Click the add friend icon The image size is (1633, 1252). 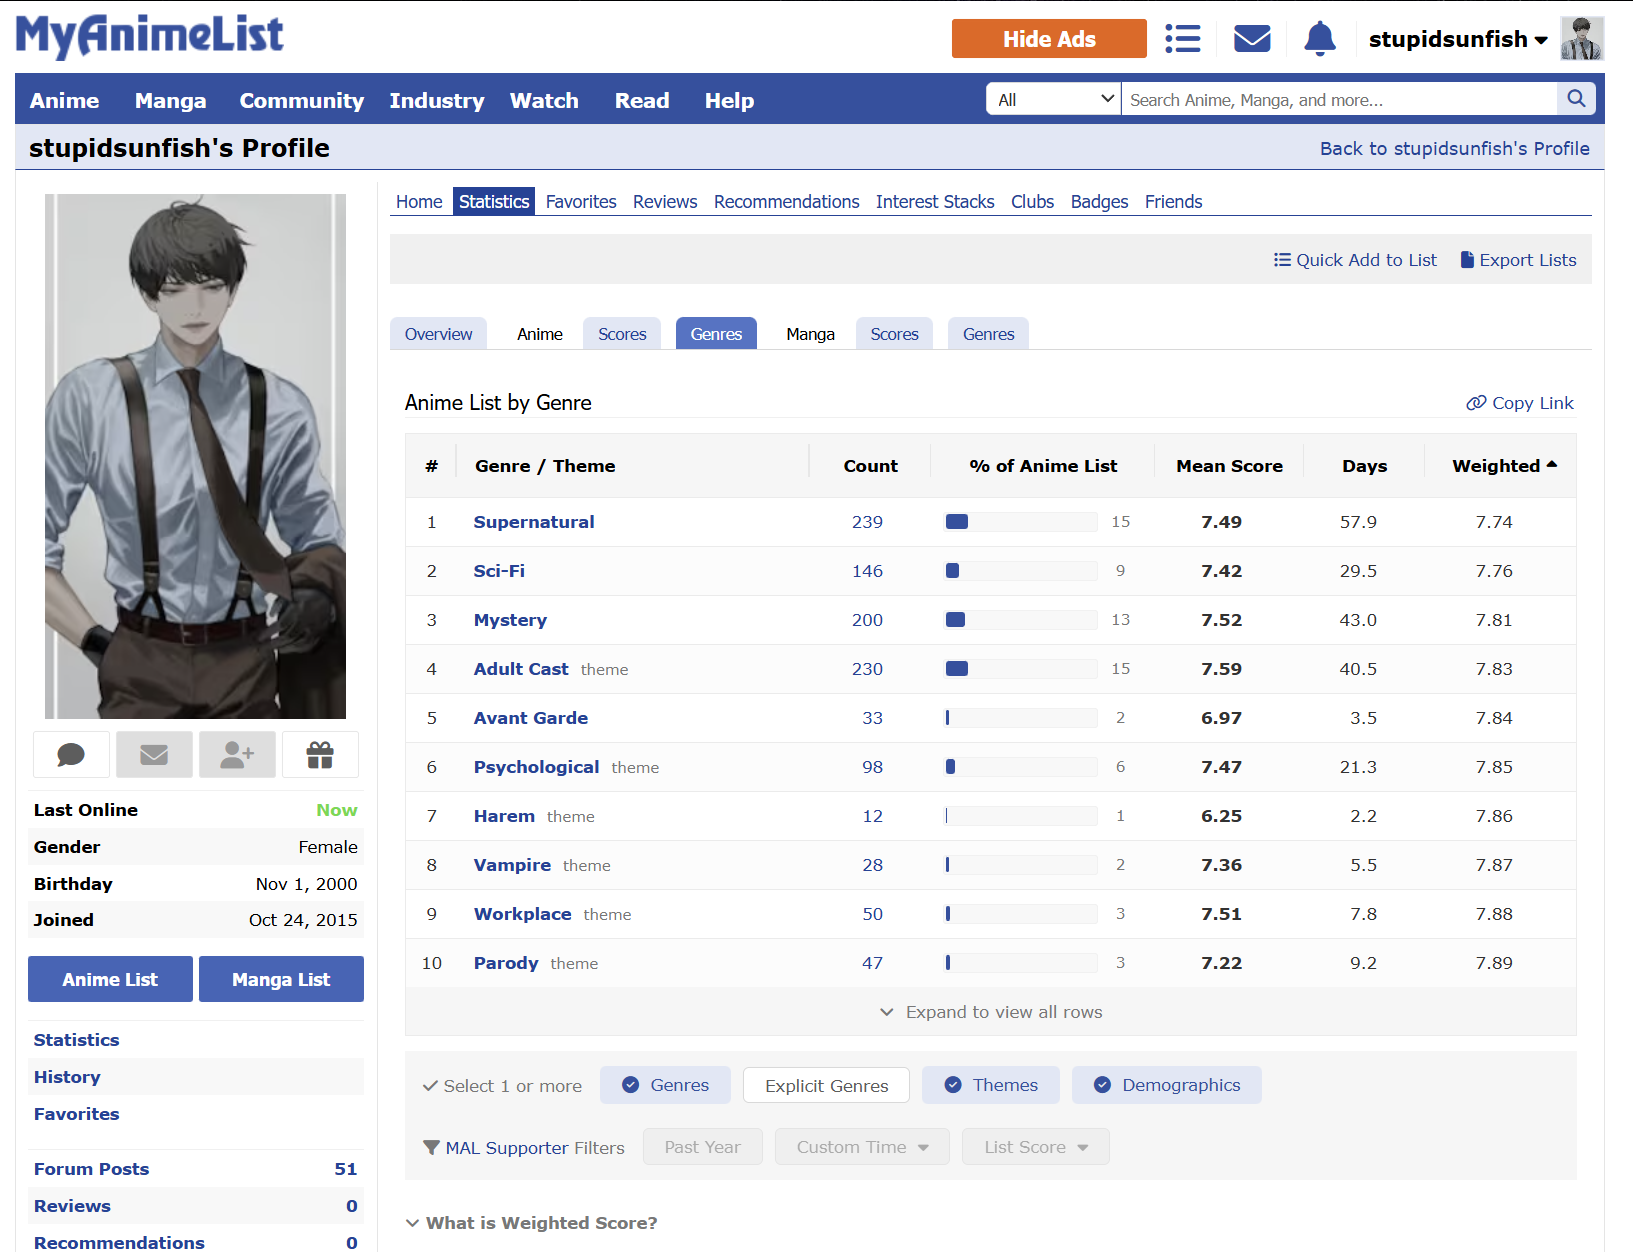(x=237, y=755)
